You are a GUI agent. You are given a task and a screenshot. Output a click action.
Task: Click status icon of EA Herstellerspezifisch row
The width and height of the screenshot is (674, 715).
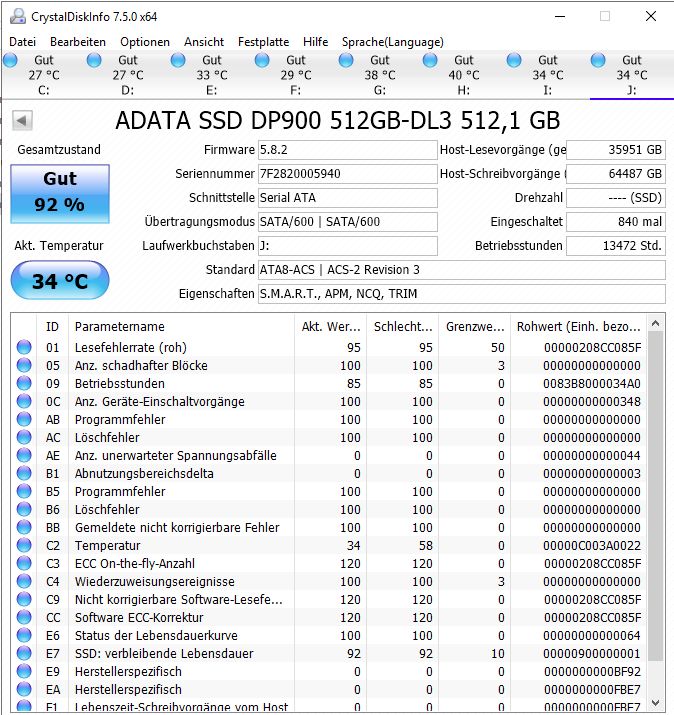pyautogui.click(x=24, y=689)
